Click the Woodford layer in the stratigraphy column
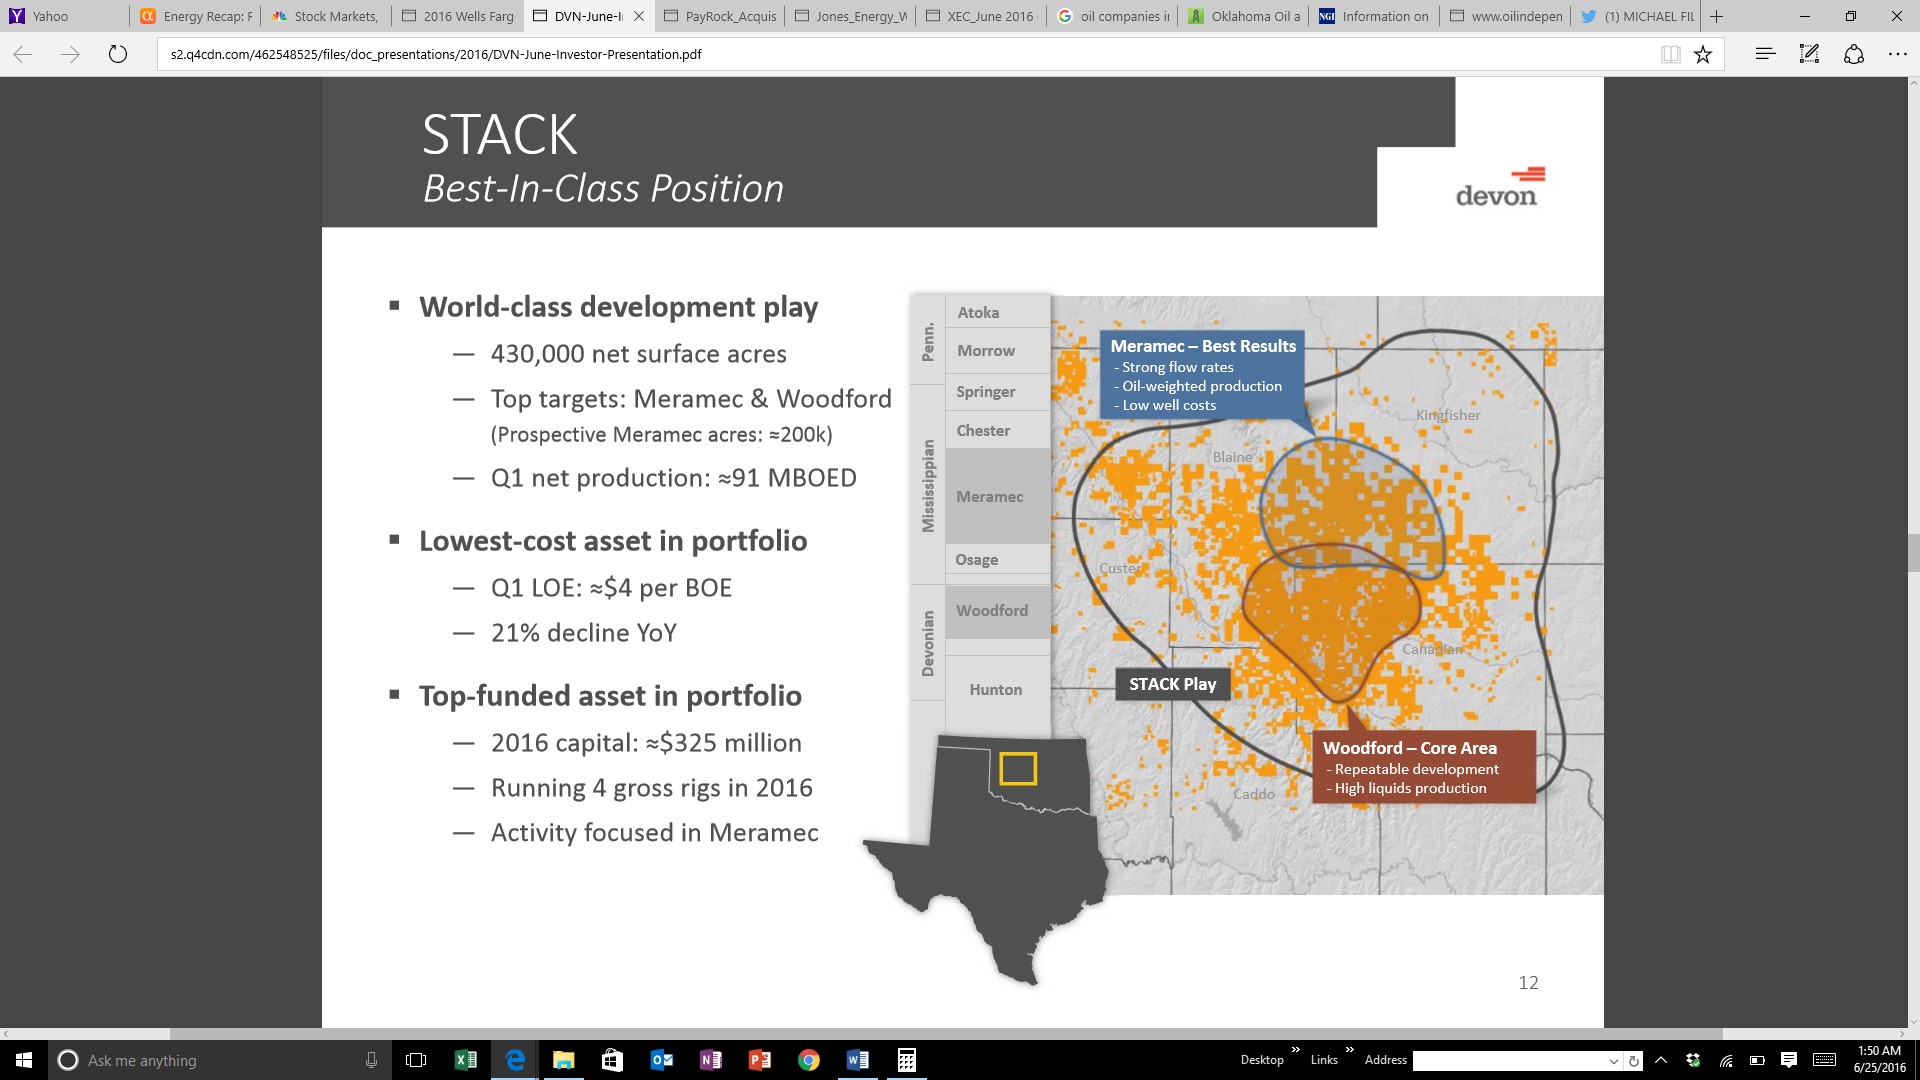The width and height of the screenshot is (1920, 1080). (998, 611)
